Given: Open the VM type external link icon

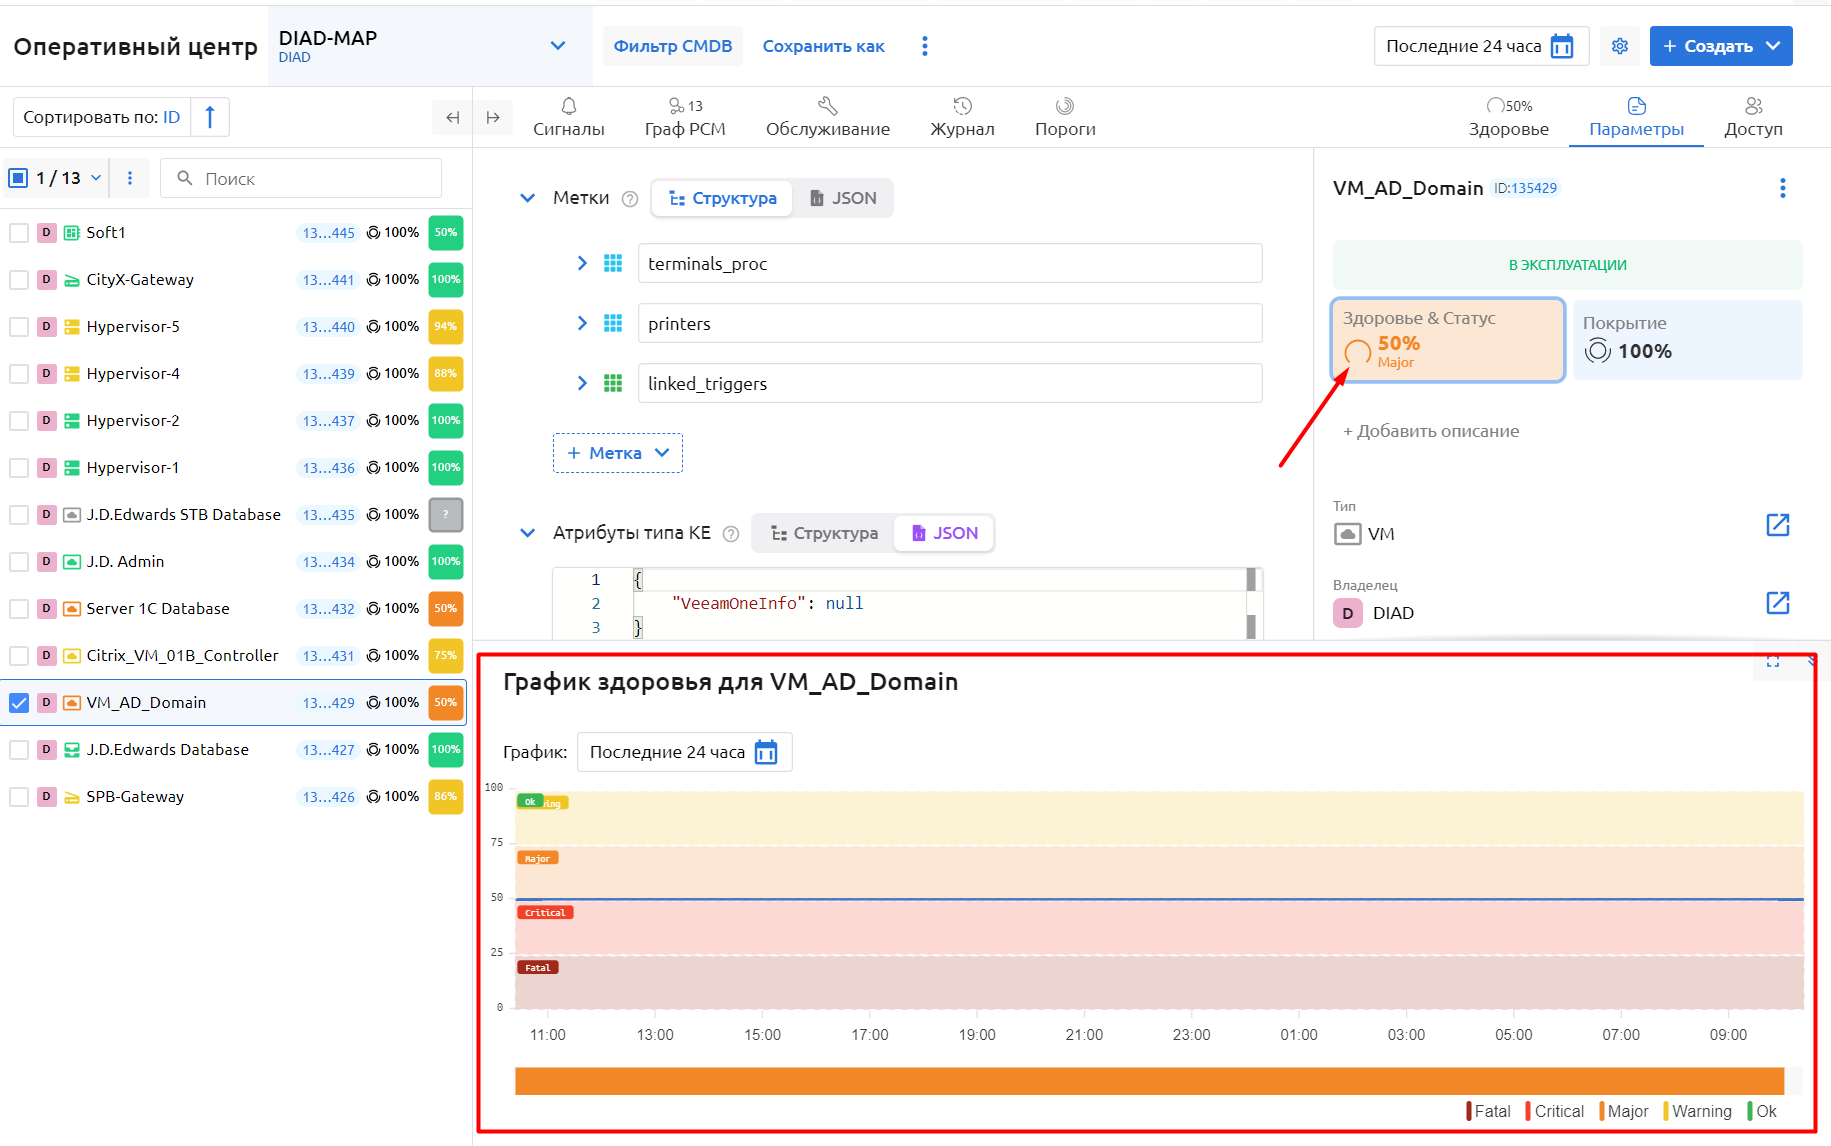Looking at the screenshot, I should coord(1777,525).
